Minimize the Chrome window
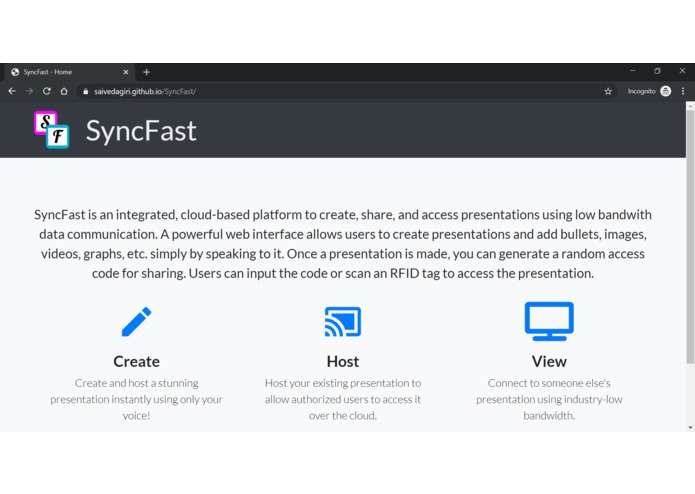The image size is (695, 494). point(633,71)
